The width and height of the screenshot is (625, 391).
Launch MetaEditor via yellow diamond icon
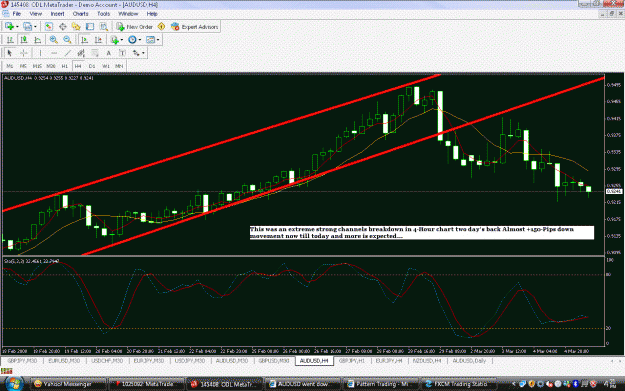pos(161,27)
